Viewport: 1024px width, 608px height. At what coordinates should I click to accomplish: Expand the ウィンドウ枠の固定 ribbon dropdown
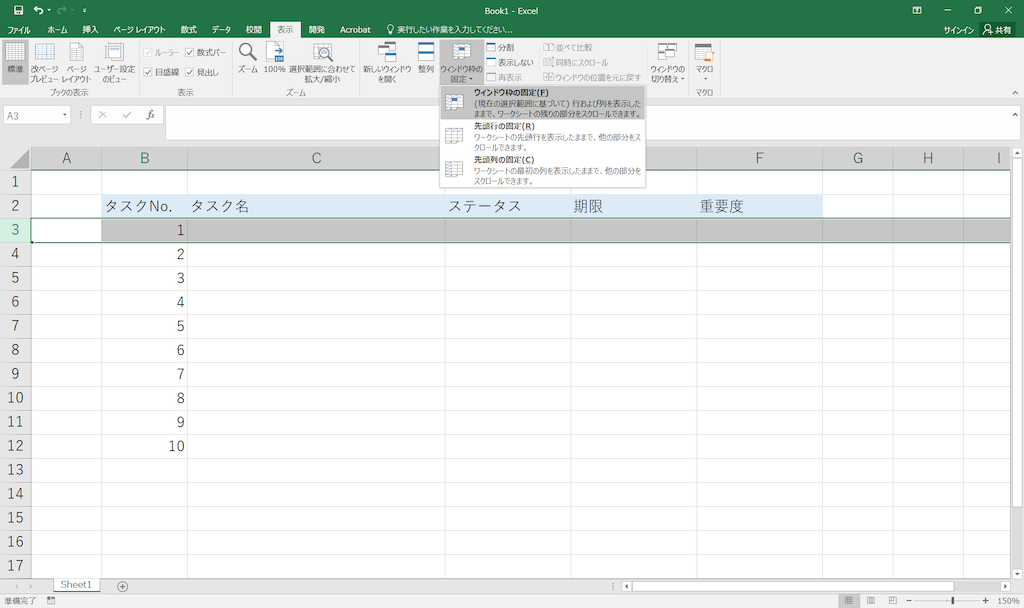point(462,62)
